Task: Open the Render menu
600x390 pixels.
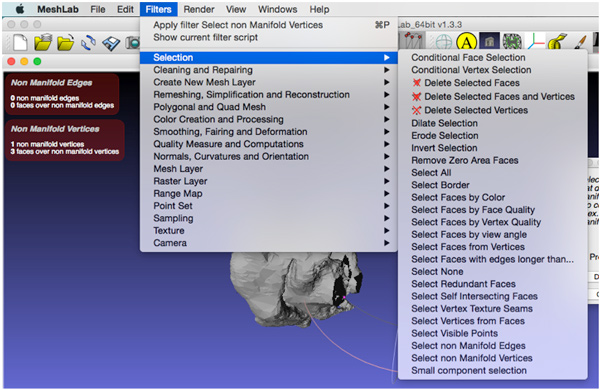Action: 199,9
